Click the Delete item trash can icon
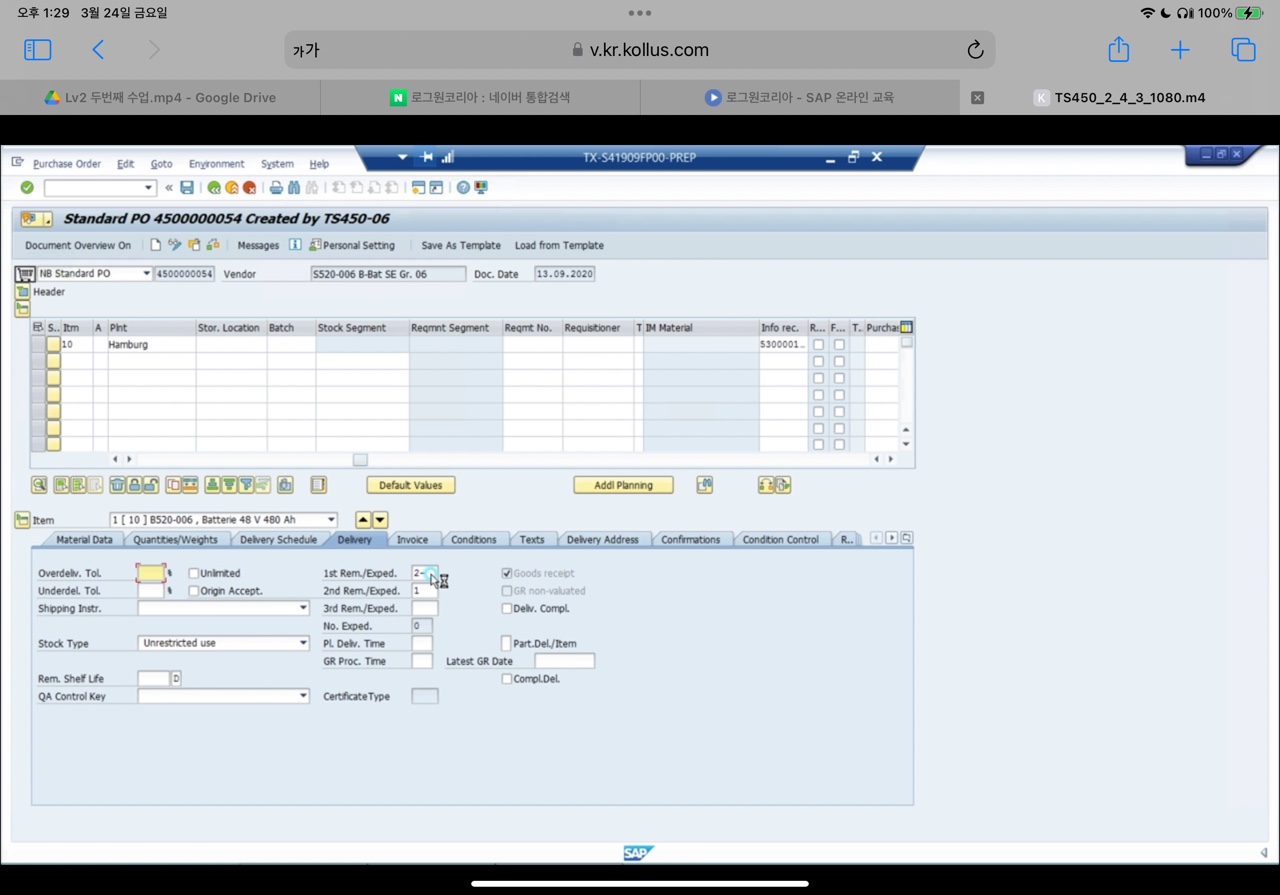1280x895 pixels. [117, 485]
